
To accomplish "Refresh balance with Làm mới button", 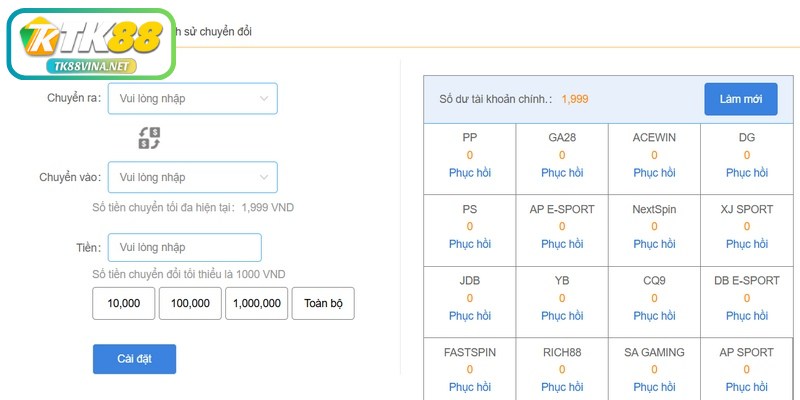I will point(740,99).
